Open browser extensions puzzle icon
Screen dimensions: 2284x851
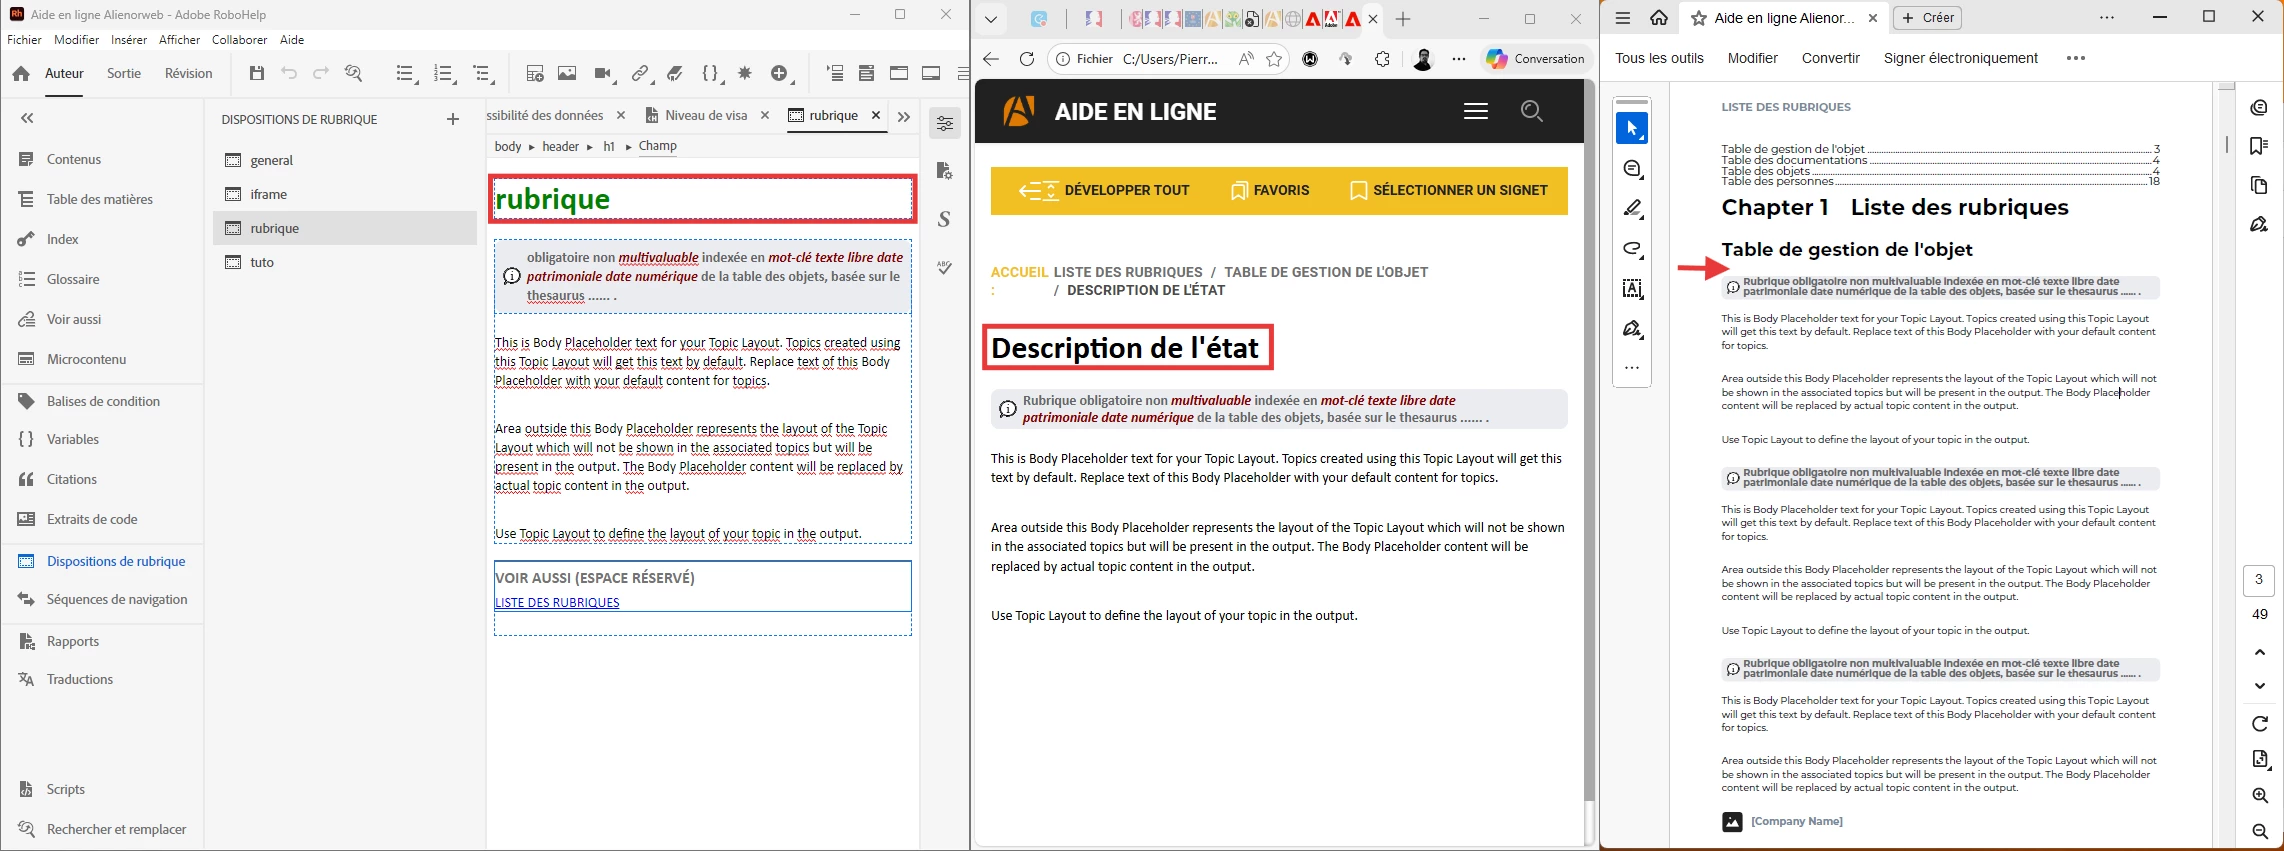click(1382, 59)
